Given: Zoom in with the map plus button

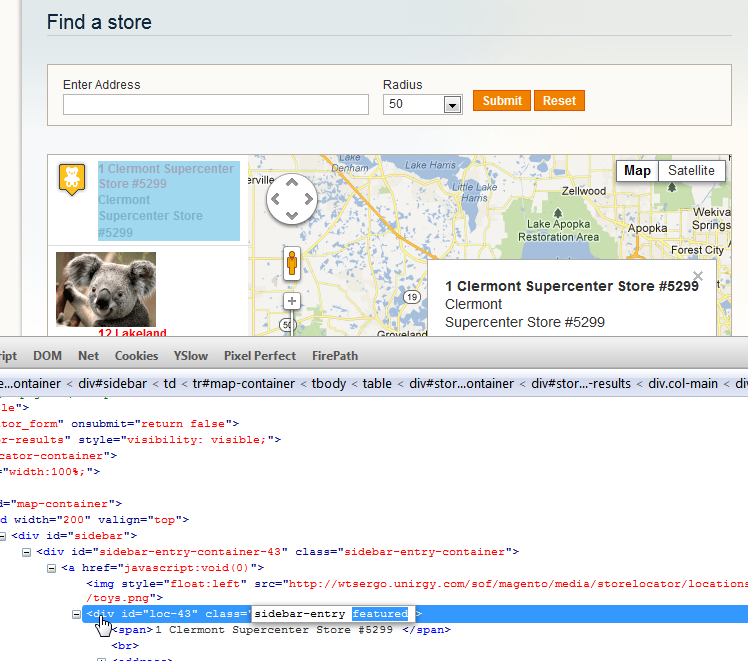Looking at the screenshot, I should [x=292, y=301].
